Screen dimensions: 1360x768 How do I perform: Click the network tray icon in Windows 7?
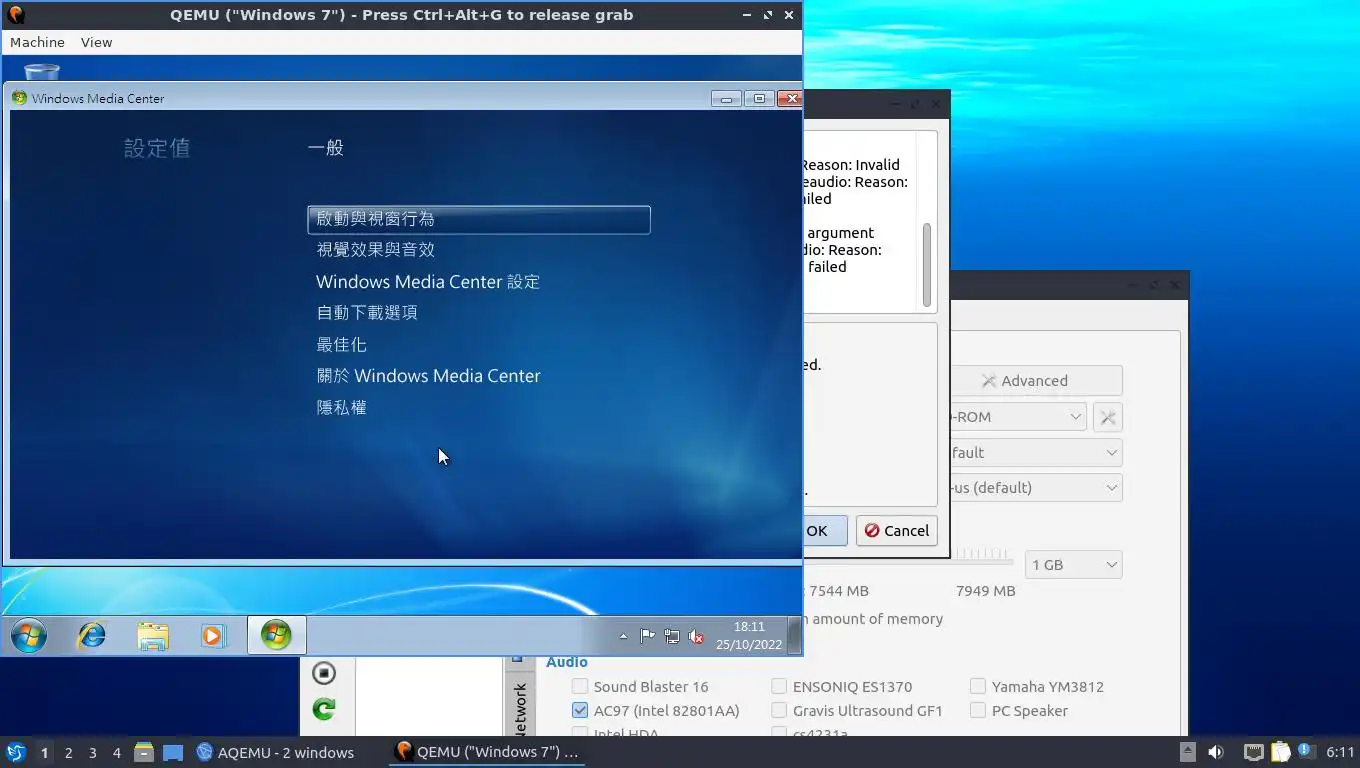672,636
